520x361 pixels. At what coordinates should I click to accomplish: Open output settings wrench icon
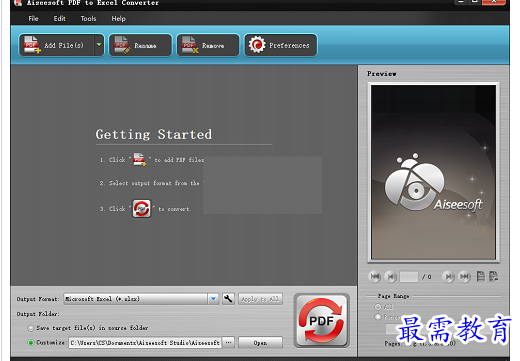click(228, 299)
